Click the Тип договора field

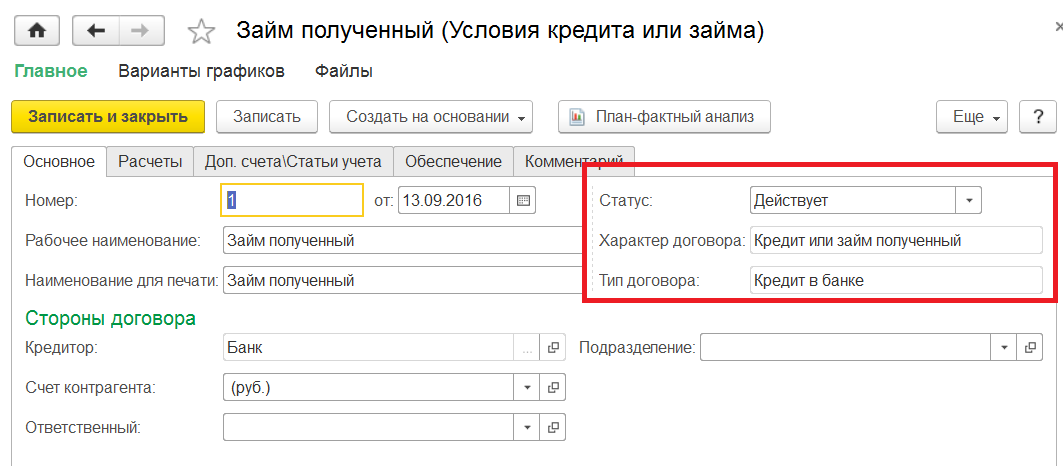click(896, 279)
